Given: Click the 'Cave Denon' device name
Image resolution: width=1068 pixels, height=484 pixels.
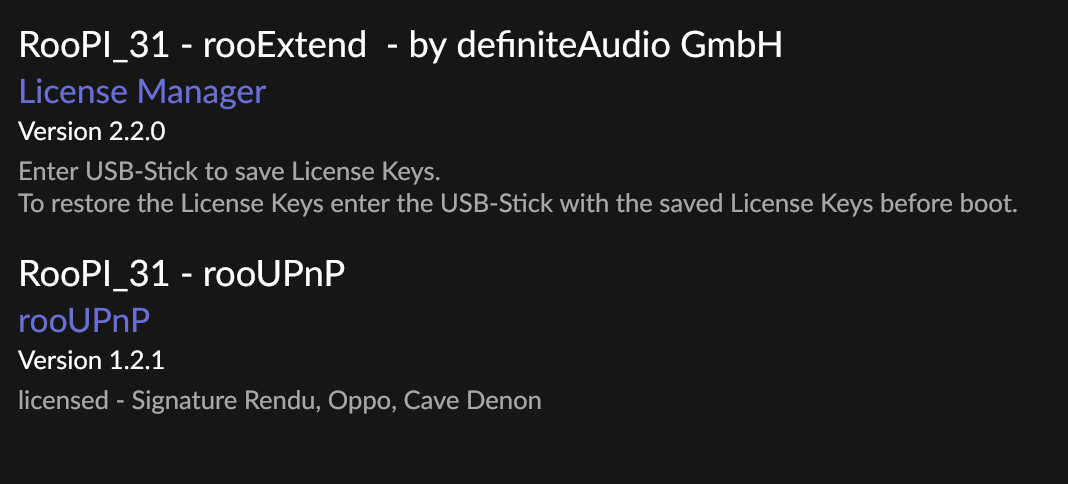Looking at the screenshot, I should click(x=472, y=401).
